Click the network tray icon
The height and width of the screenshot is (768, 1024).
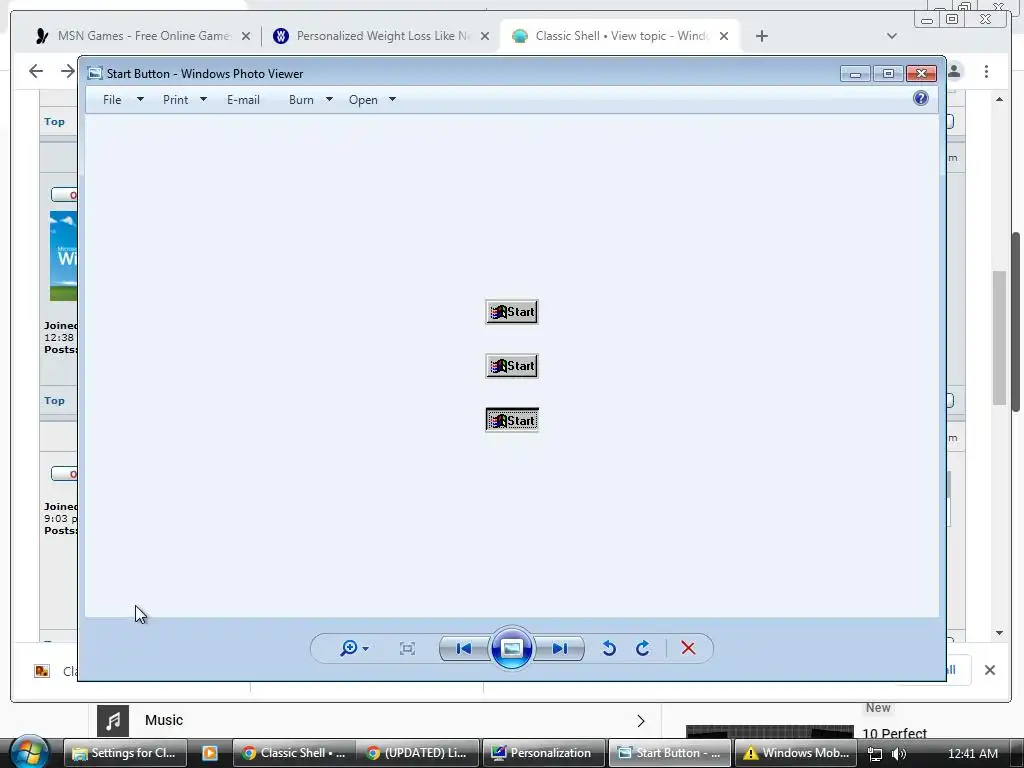pos(875,754)
